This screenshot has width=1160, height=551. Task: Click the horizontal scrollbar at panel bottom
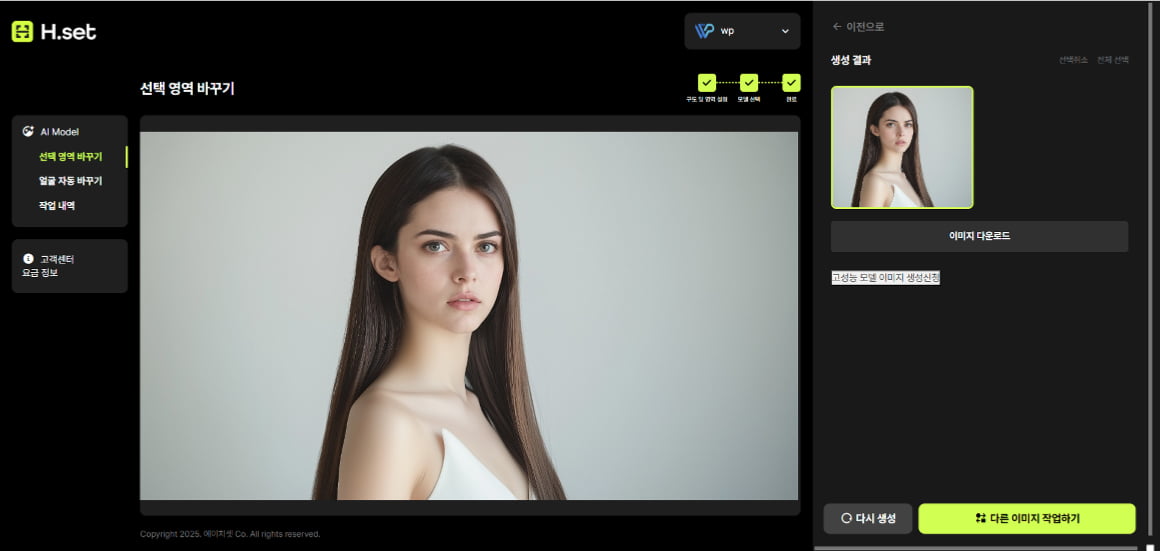pos(975,548)
